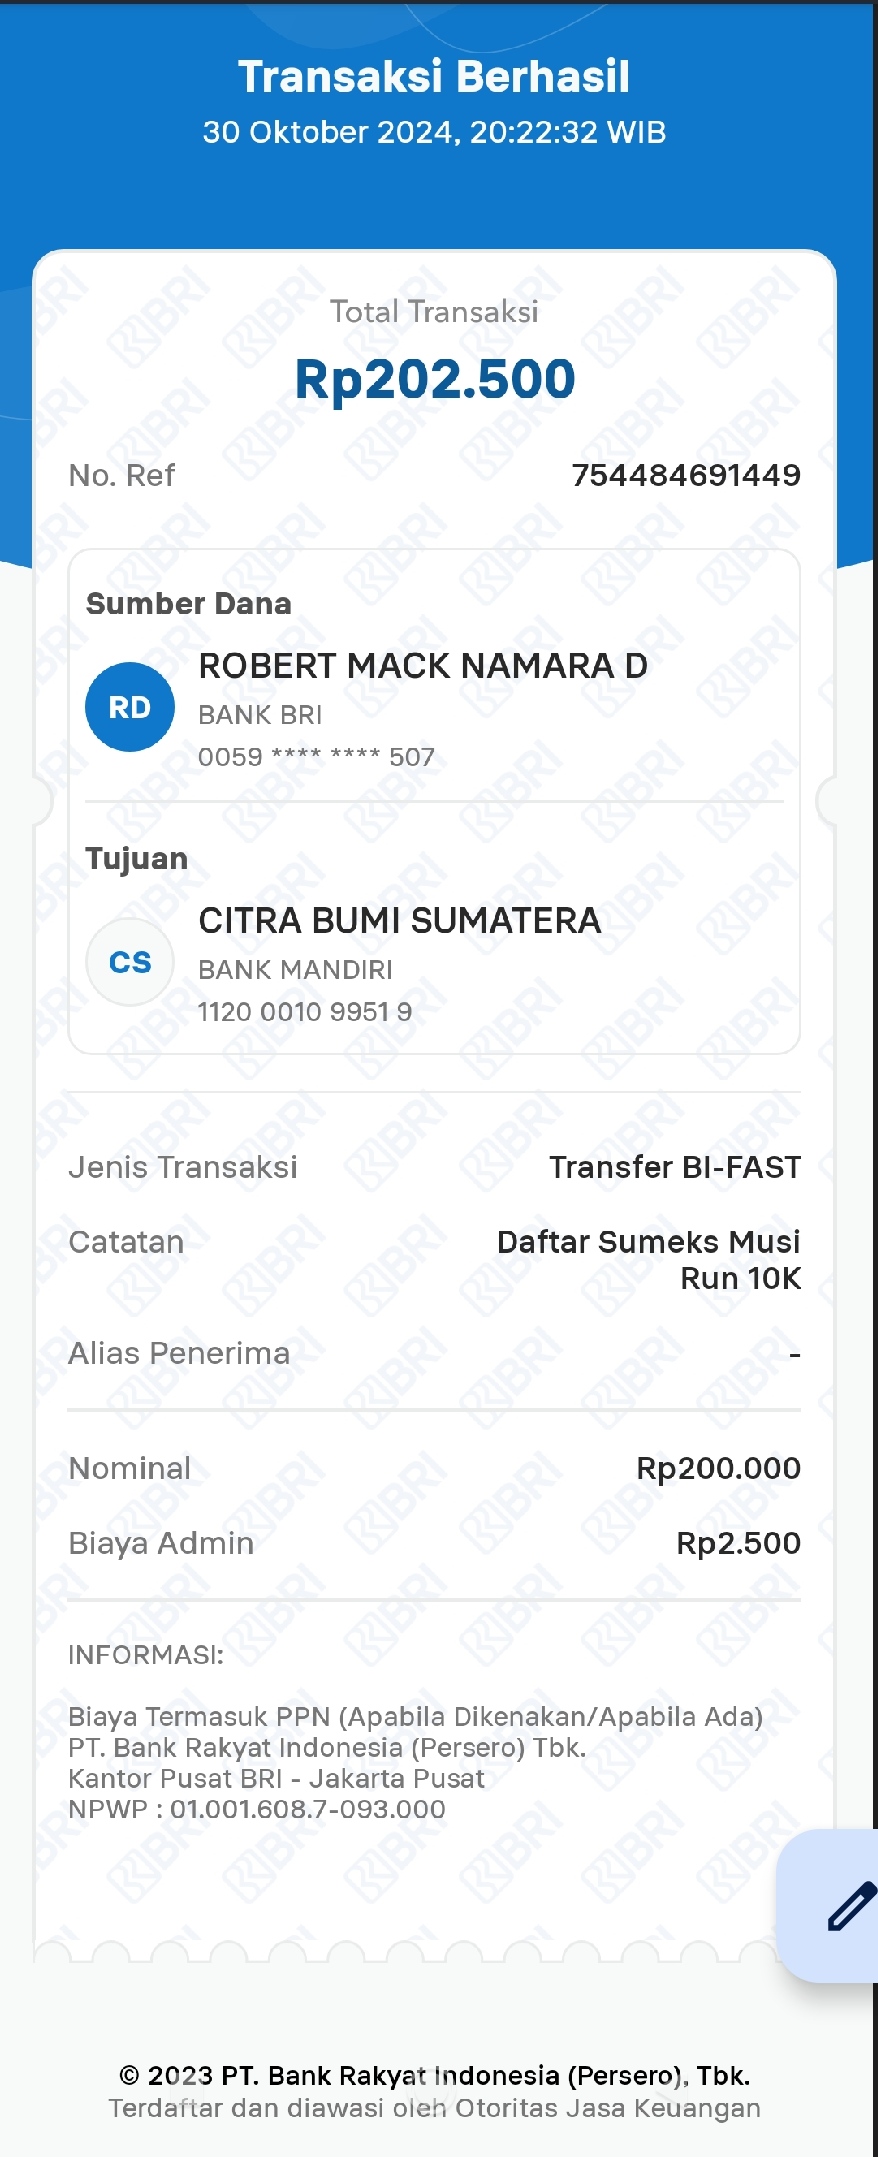Tap the masked BRI account number

pyautogui.click(x=316, y=757)
